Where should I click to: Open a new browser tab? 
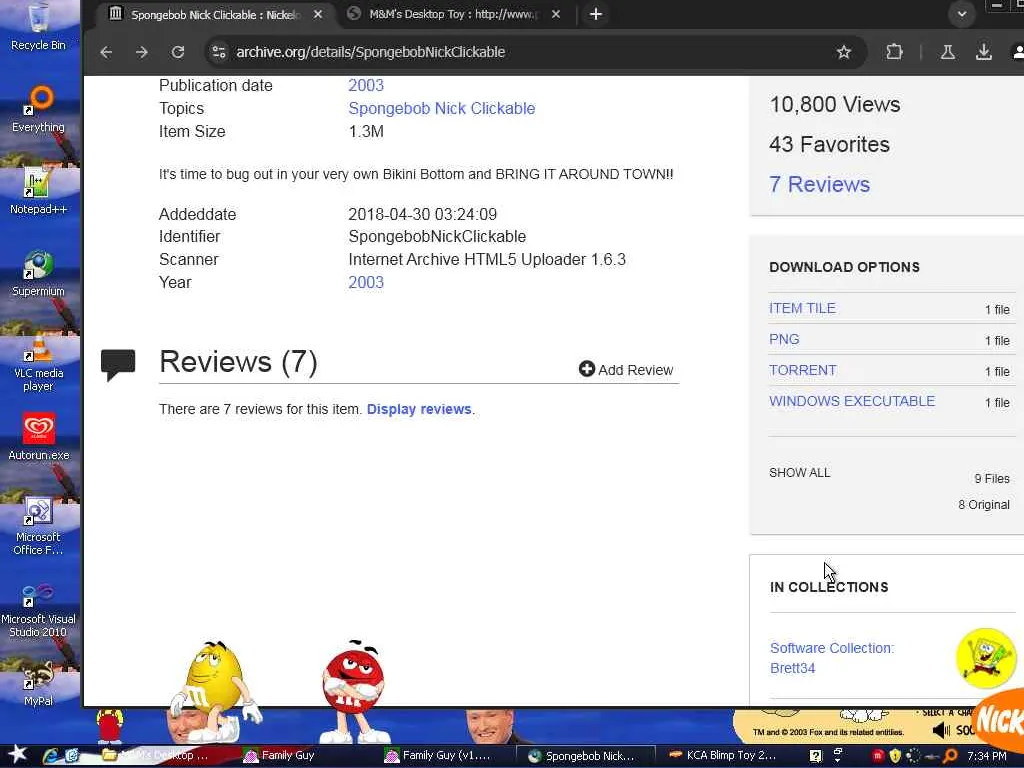(x=596, y=14)
